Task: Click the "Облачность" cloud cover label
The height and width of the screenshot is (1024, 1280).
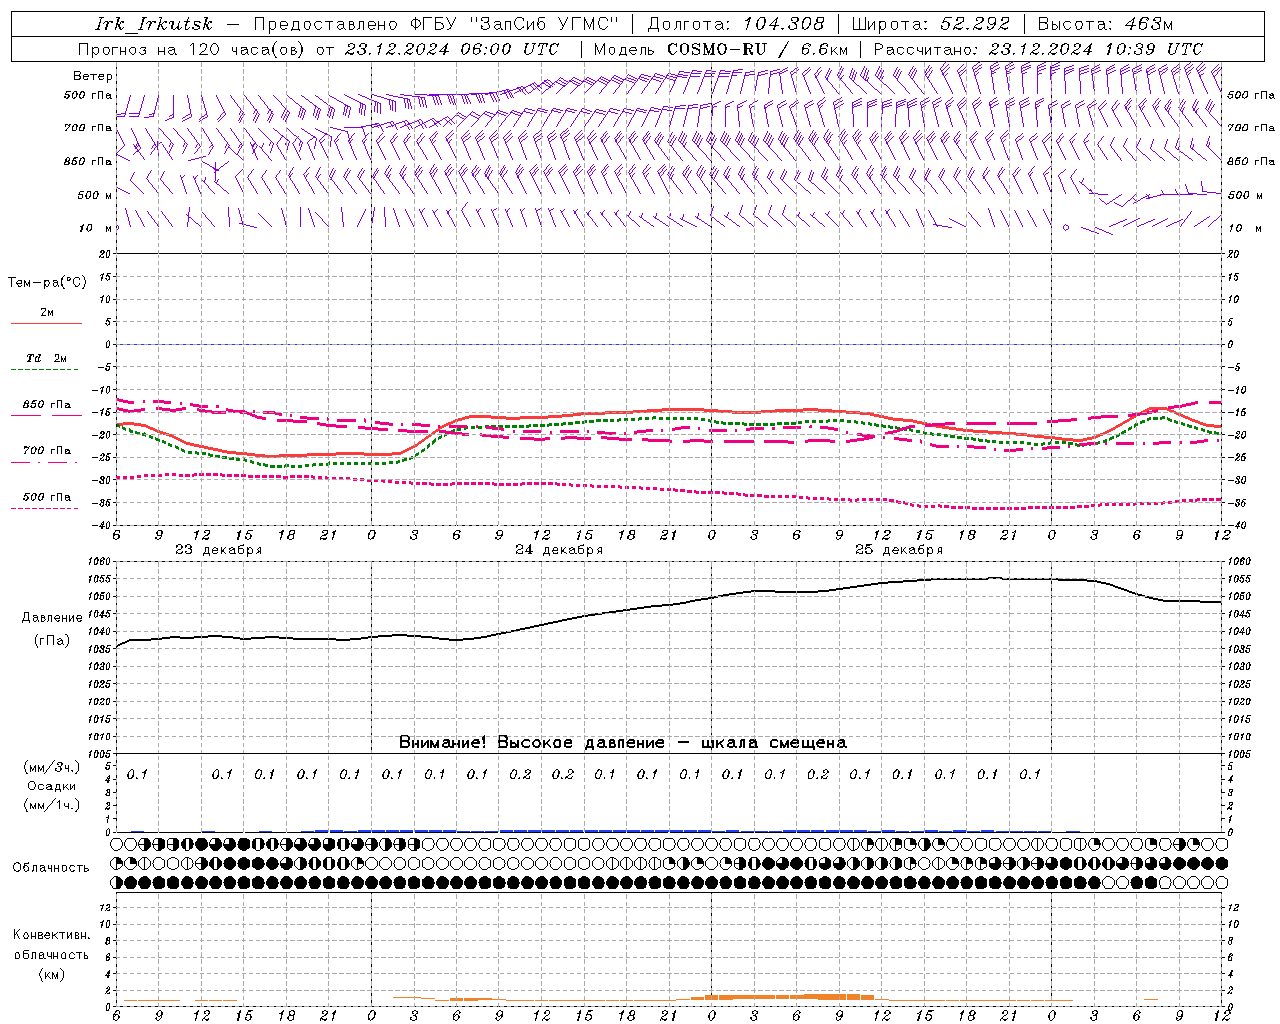Action: [x=51, y=868]
